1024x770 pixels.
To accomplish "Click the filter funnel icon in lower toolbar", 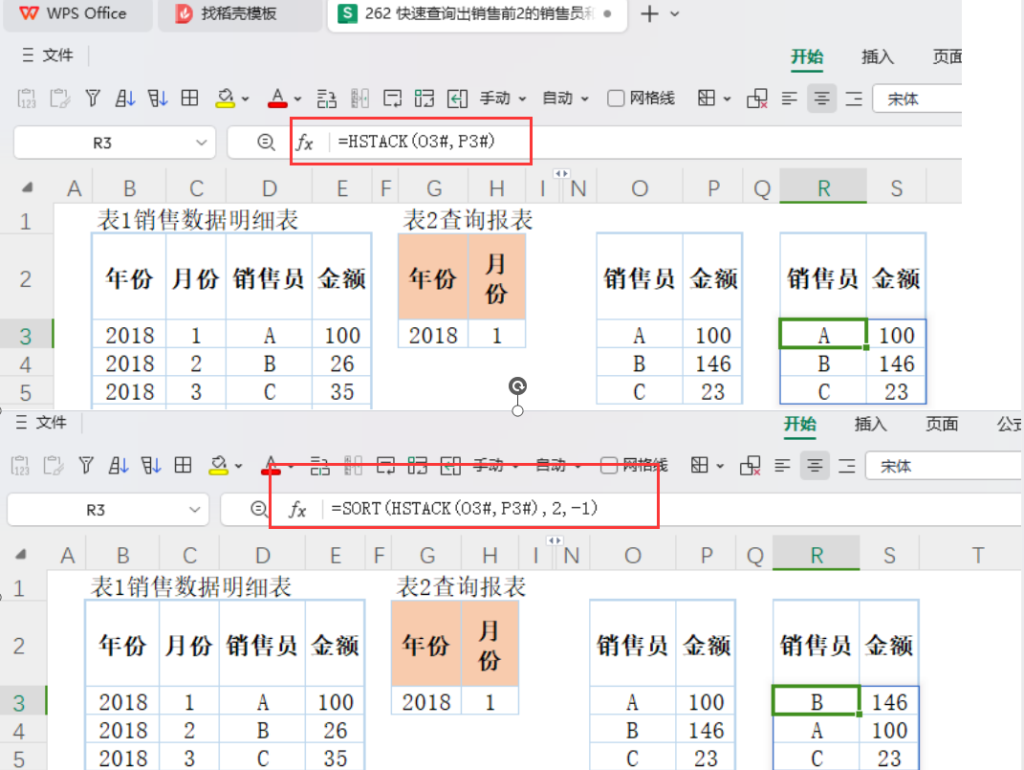I will click(86, 466).
